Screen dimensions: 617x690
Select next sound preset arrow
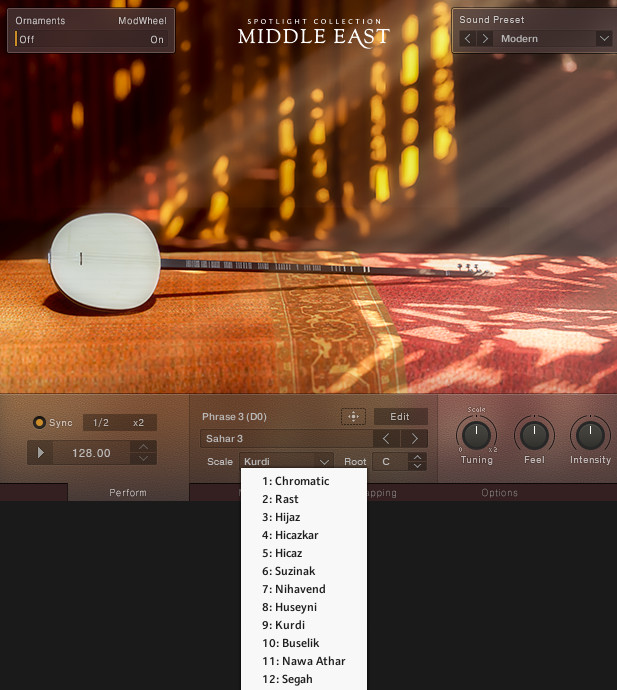pyautogui.click(x=485, y=39)
